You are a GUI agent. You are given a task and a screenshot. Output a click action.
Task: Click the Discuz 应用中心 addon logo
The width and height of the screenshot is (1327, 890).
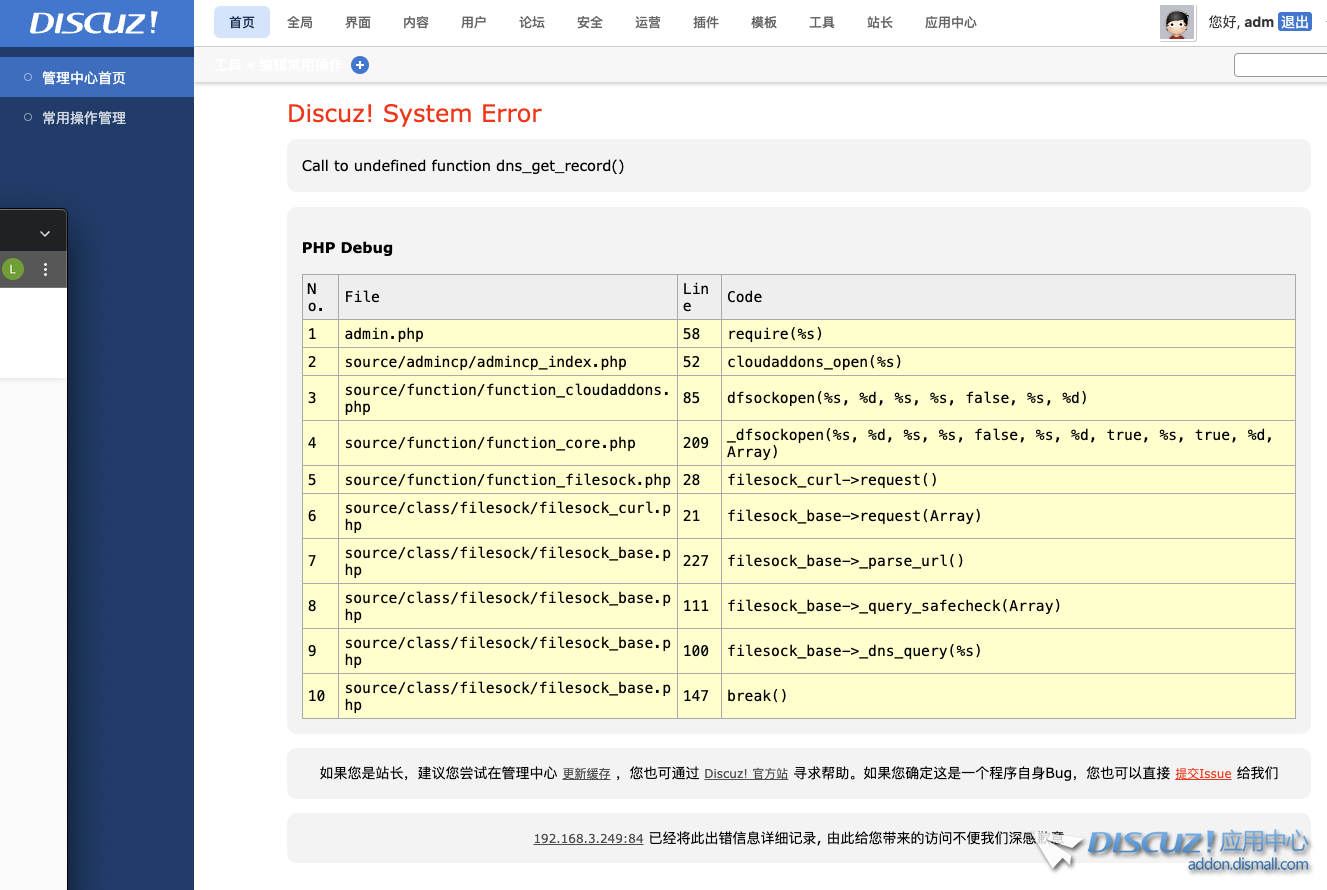pos(1195,849)
